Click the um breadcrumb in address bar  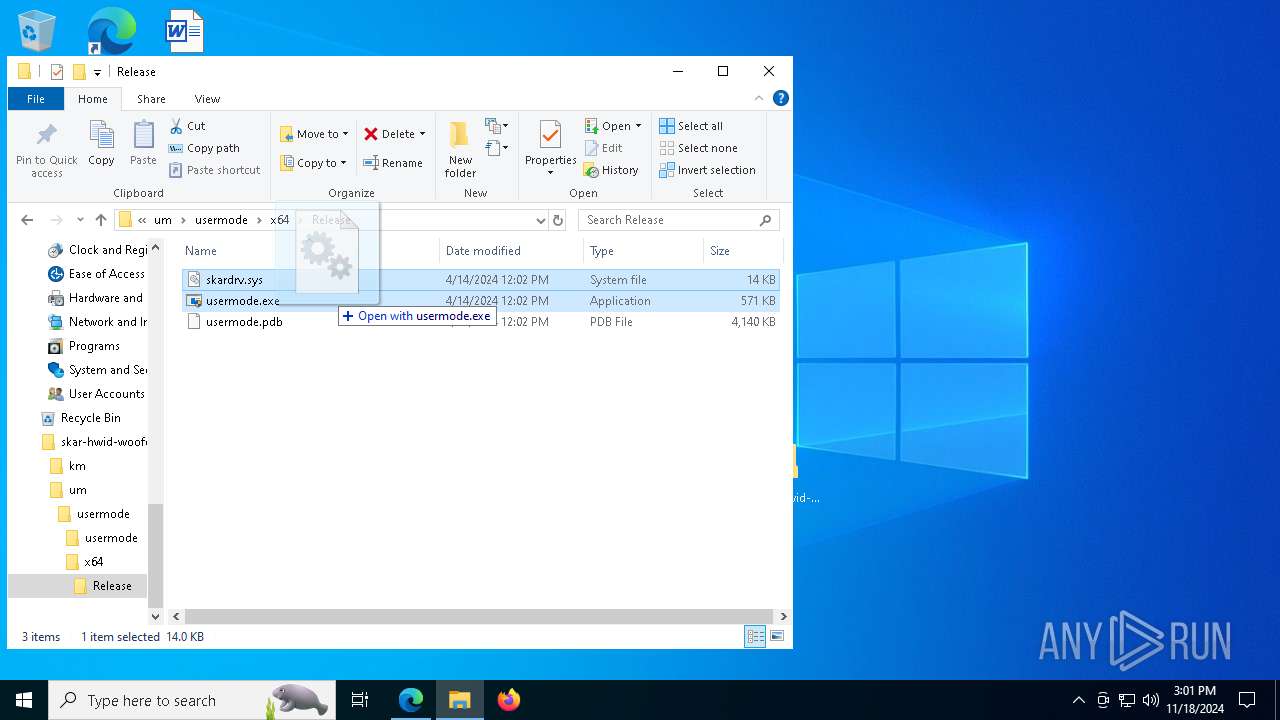[162, 220]
